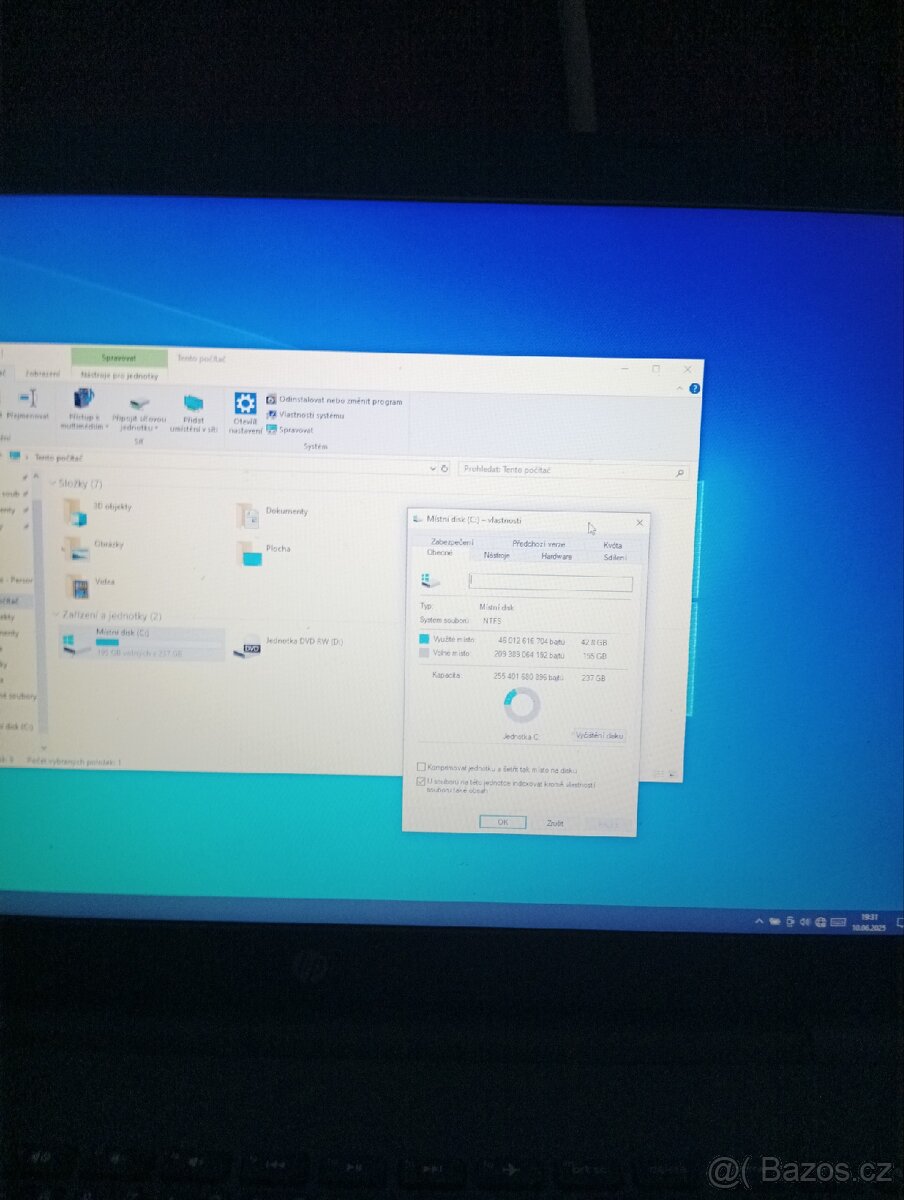Open Explorer help question mark icon
Image resolution: width=904 pixels, height=1200 pixels.
694,389
